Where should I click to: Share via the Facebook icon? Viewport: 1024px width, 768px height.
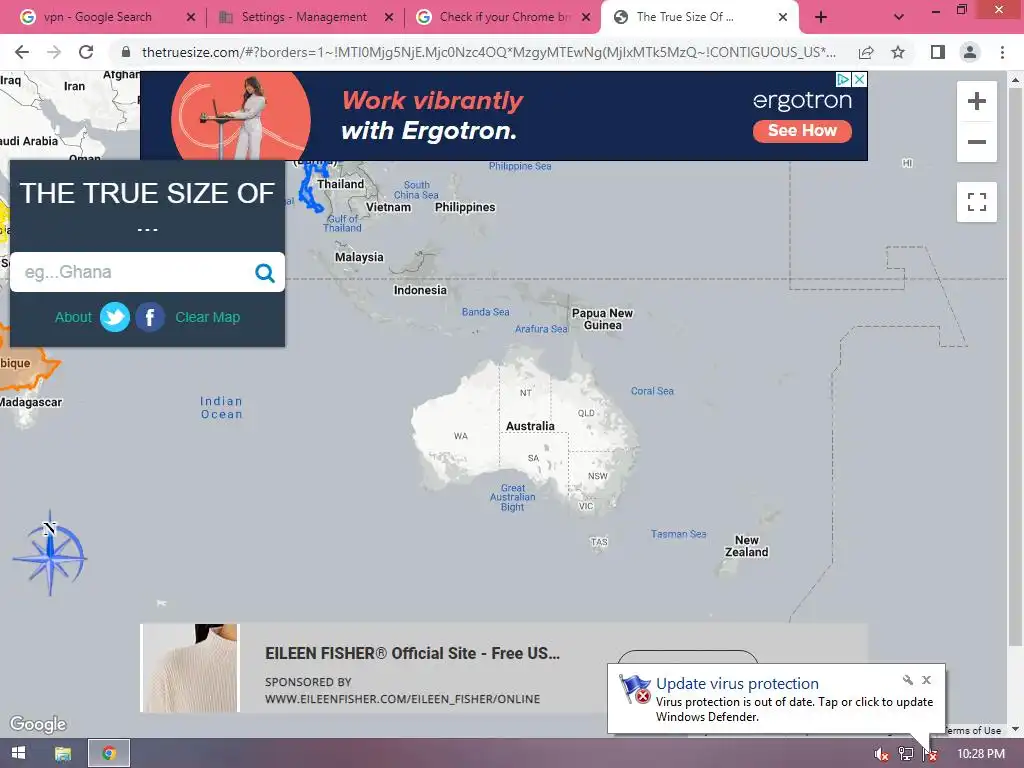click(150, 317)
